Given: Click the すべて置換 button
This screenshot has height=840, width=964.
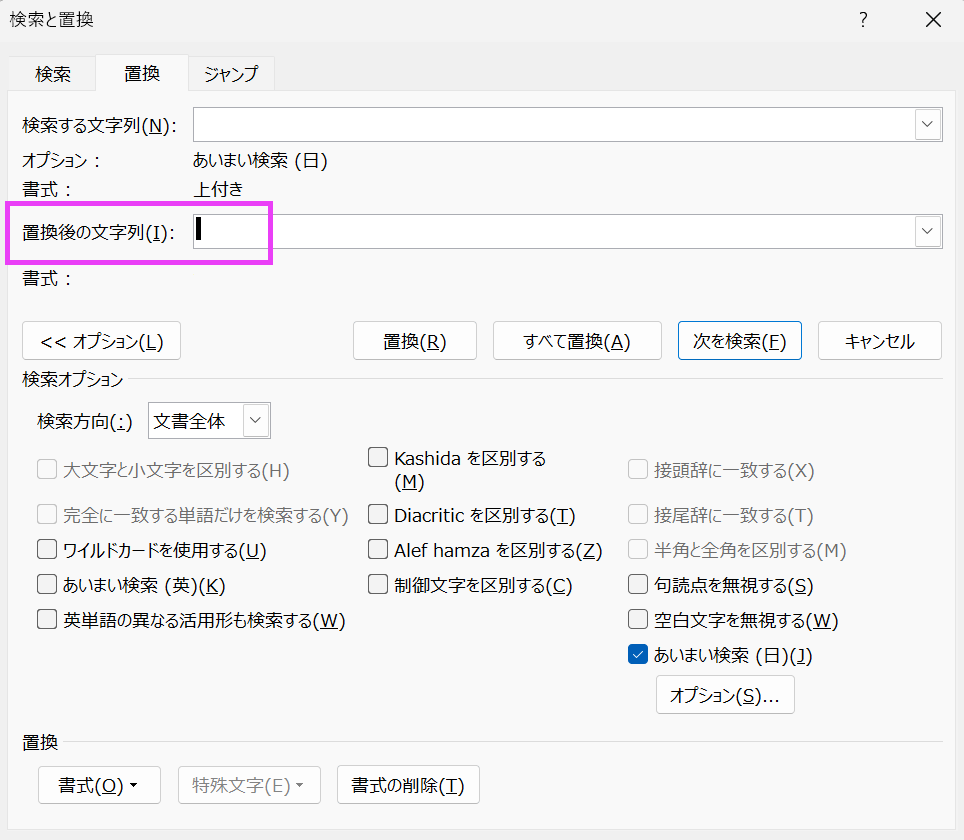Looking at the screenshot, I should (577, 341).
